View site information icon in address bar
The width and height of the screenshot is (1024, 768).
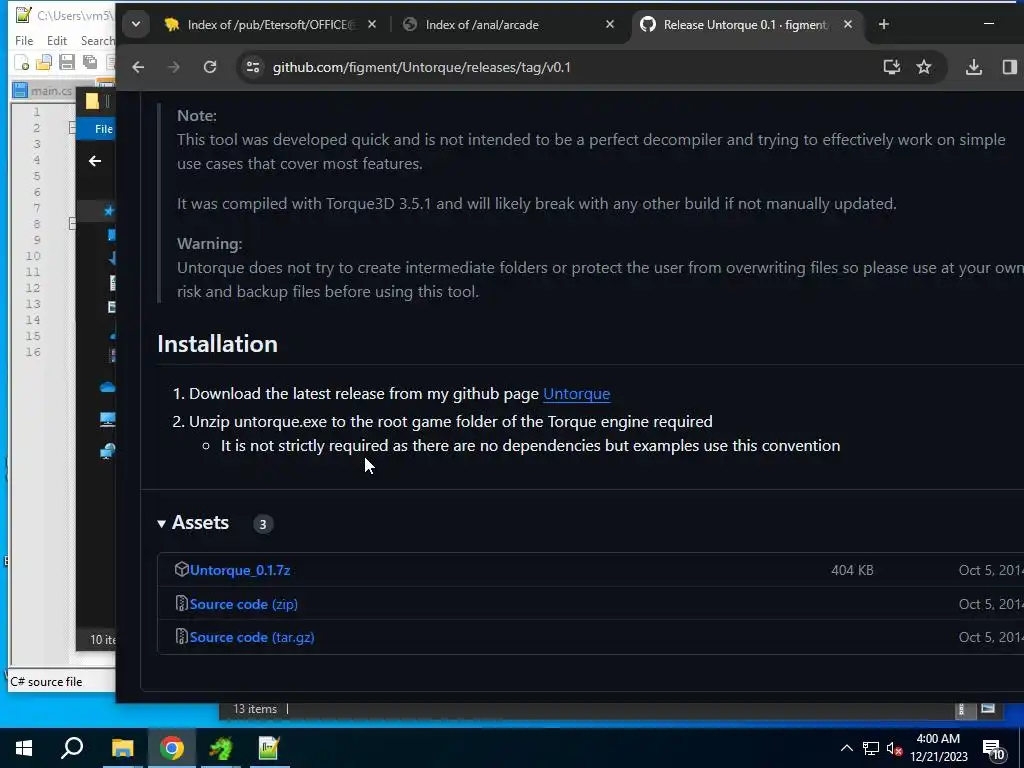coord(253,67)
